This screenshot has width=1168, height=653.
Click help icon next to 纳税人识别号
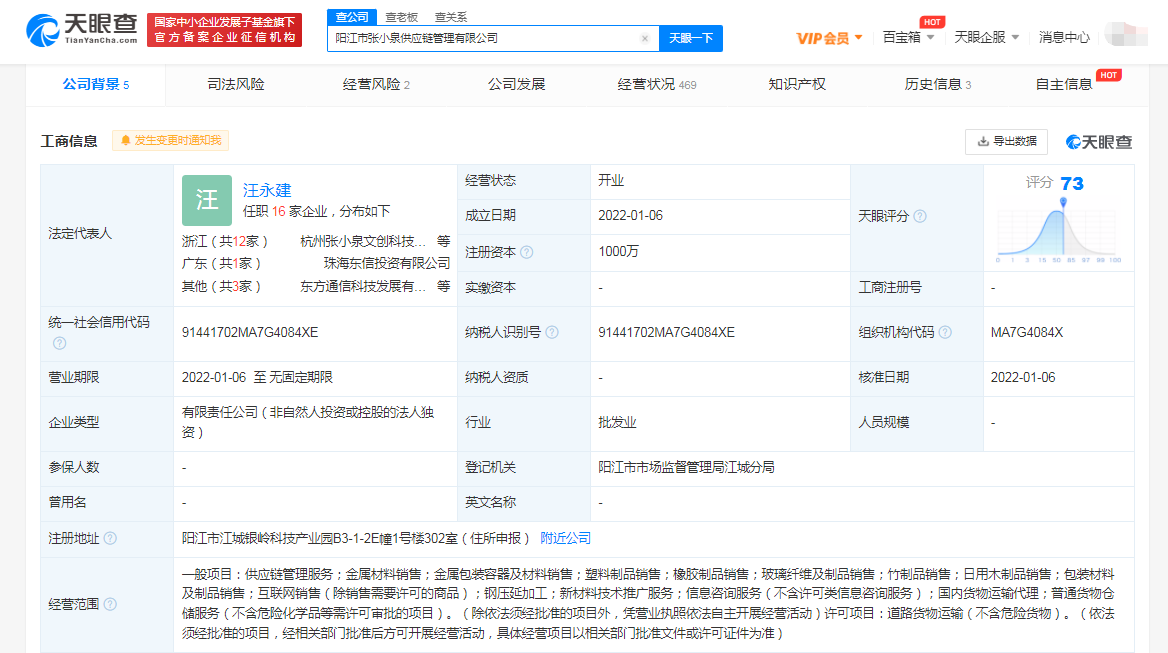(x=552, y=332)
